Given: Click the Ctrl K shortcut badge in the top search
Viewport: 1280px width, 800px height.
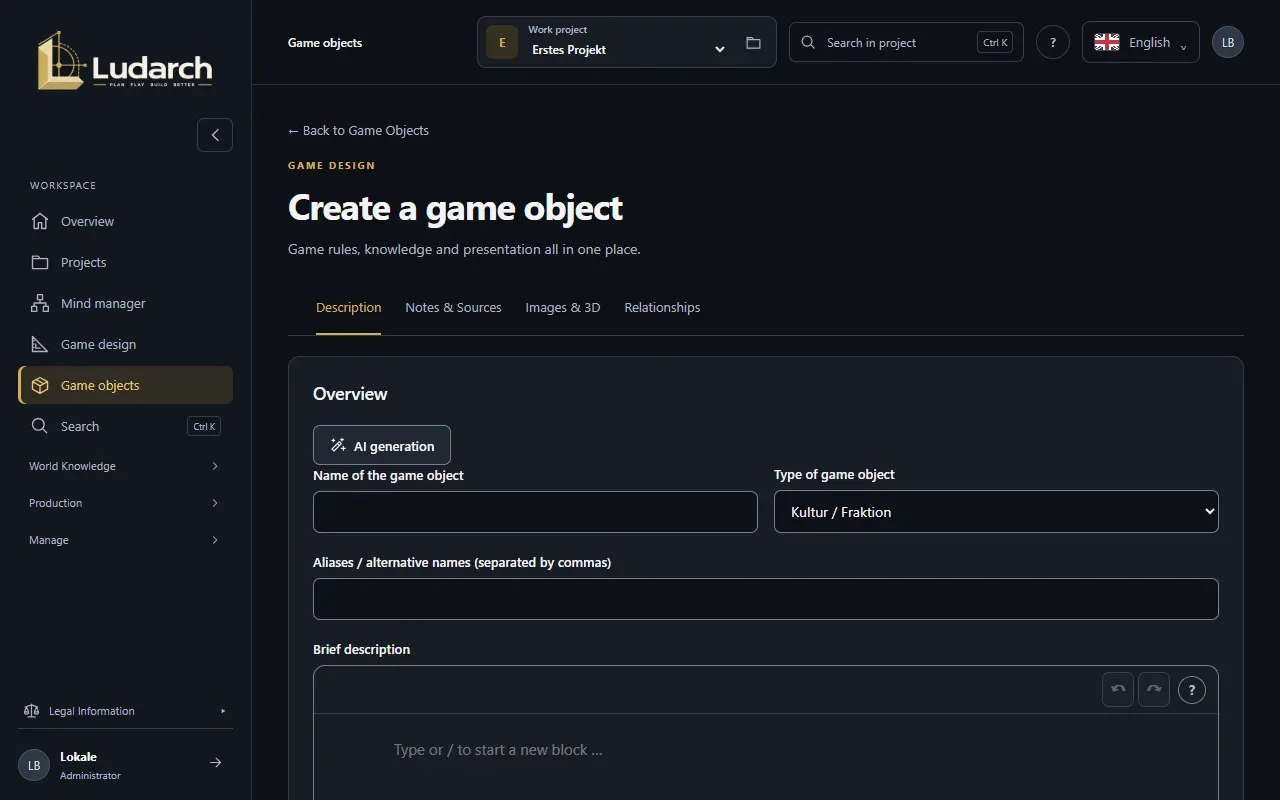Looking at the screenshot, I should tap(995, 42).
